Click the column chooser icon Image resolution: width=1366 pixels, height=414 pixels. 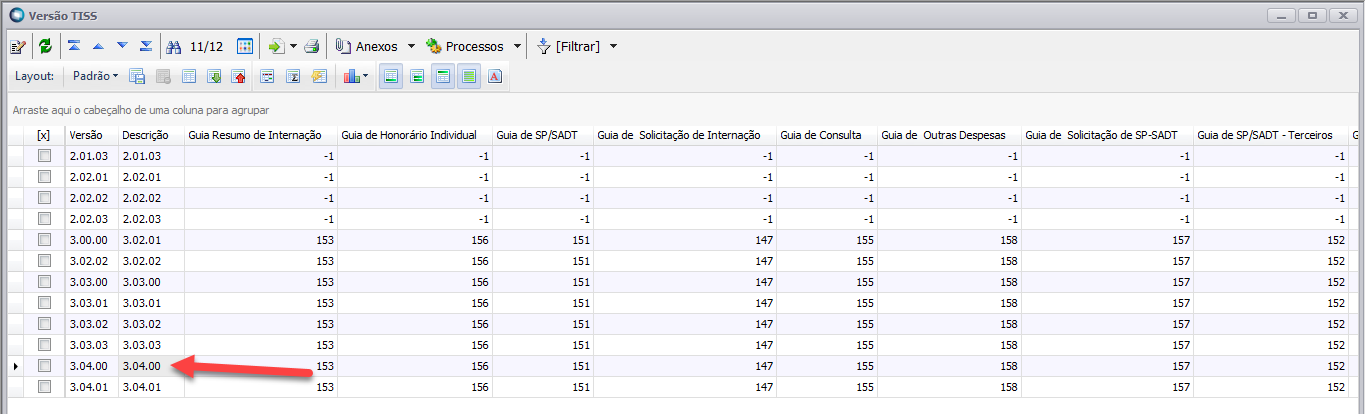268,76
